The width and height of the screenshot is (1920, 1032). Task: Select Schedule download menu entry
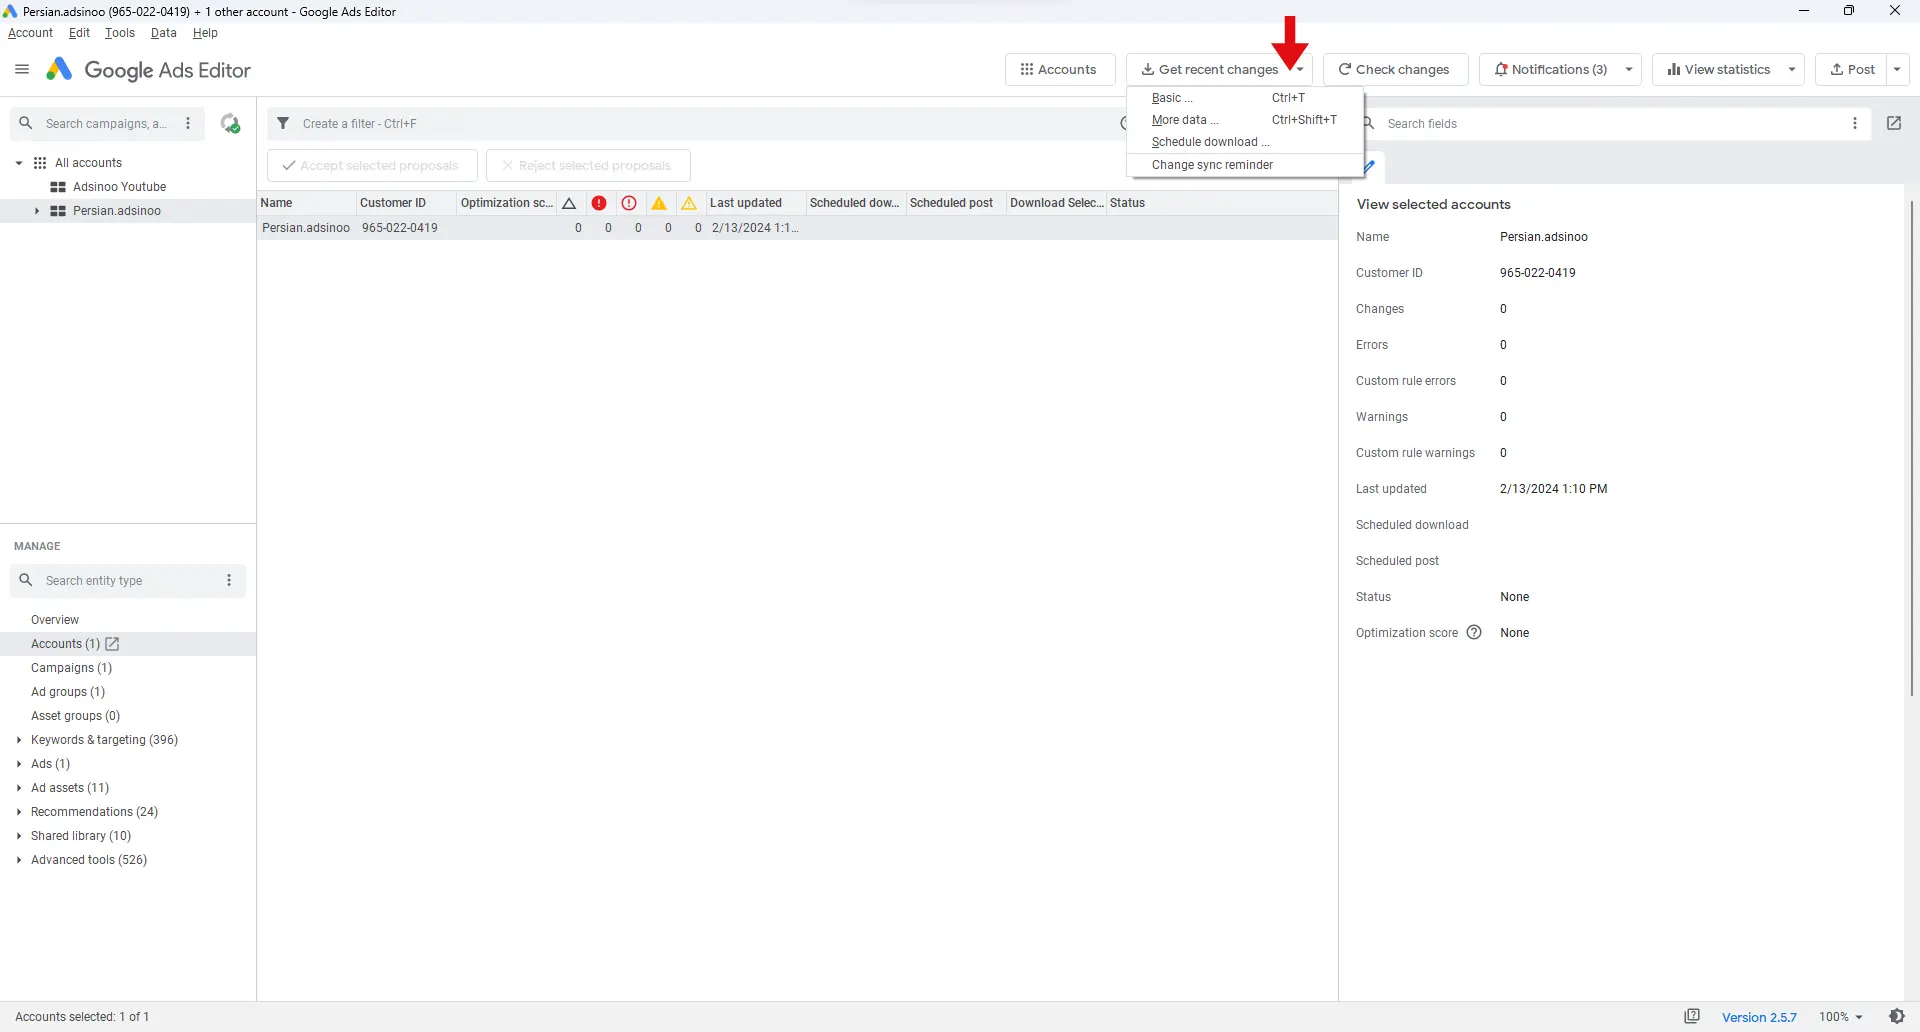click(1245, 142)
